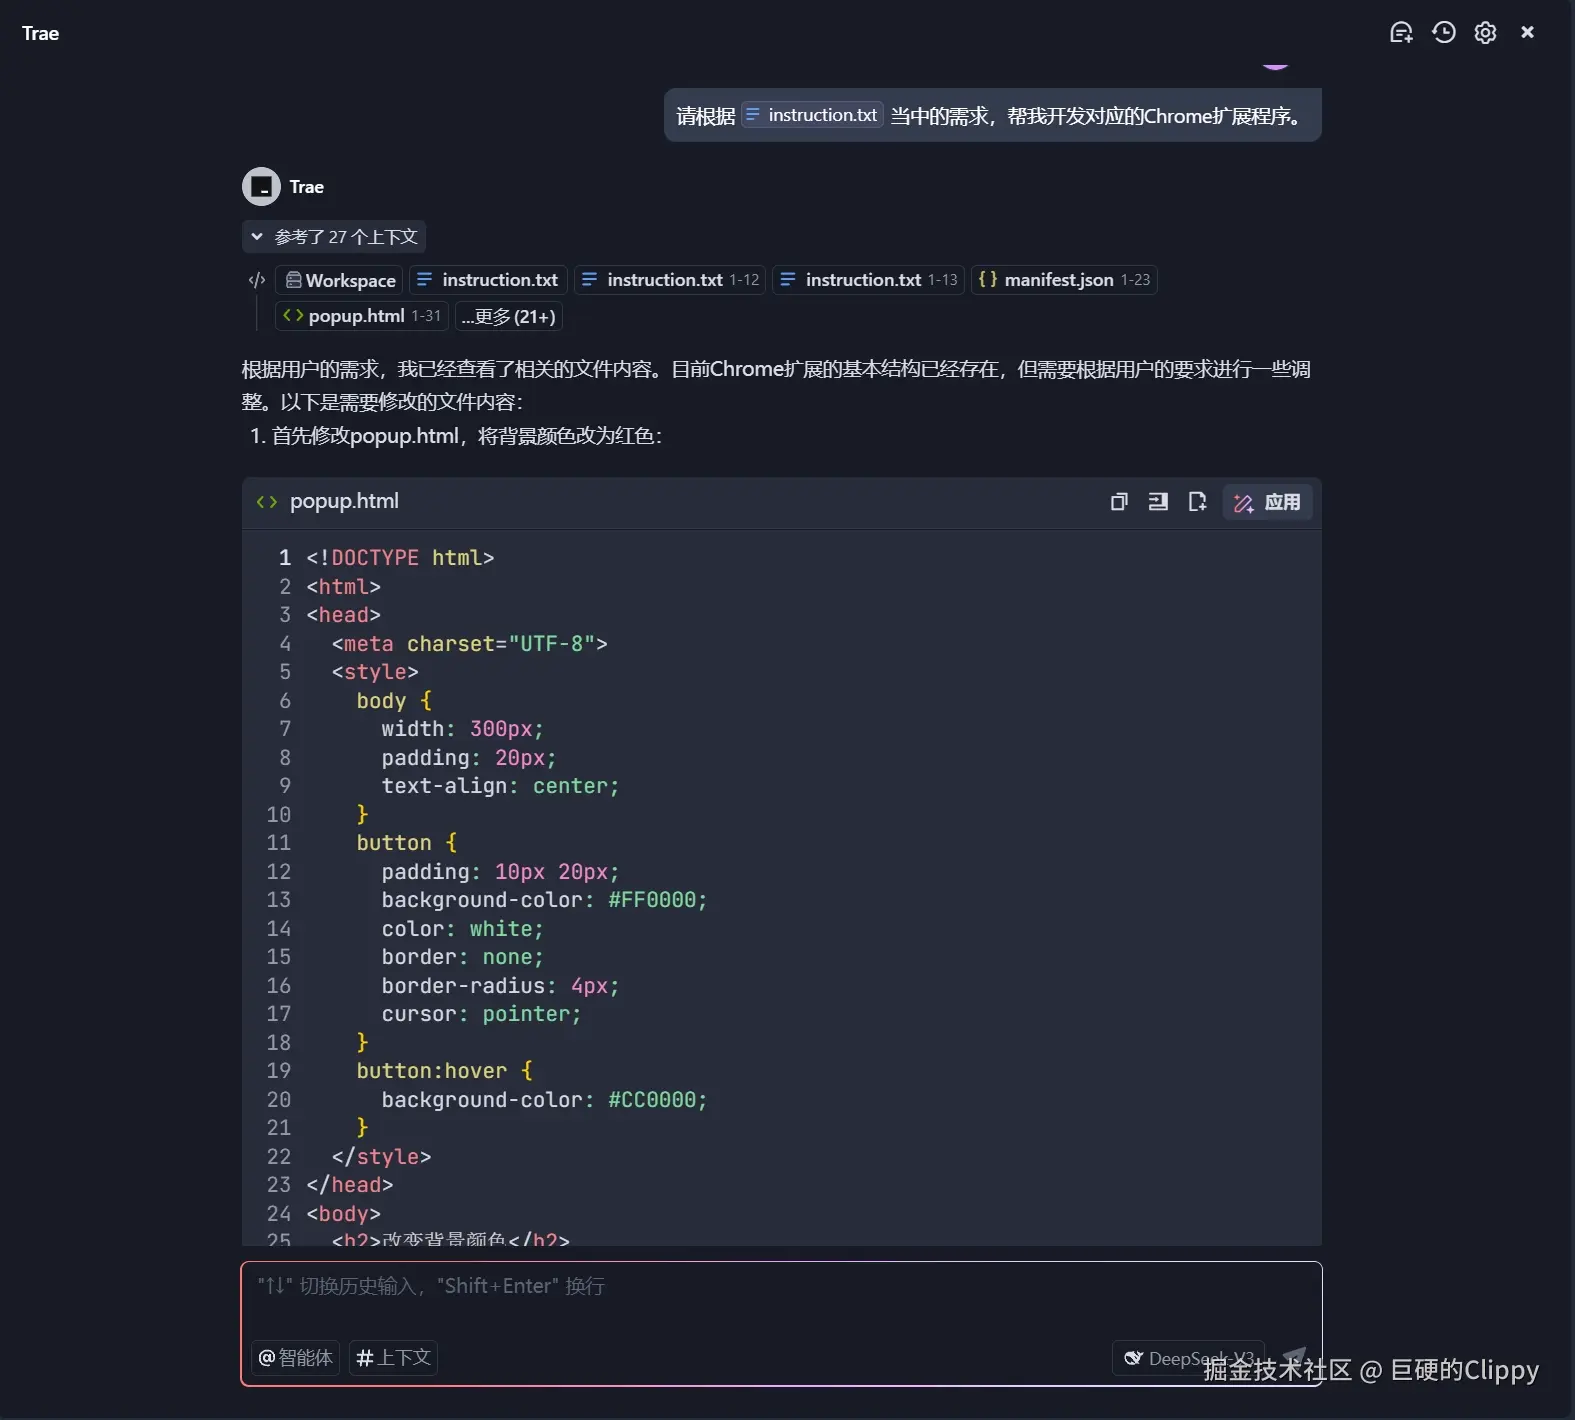1575x1420 pixels.
Task: Open popup.html 1-31 context chip
Action: click(x=362, y=316)
